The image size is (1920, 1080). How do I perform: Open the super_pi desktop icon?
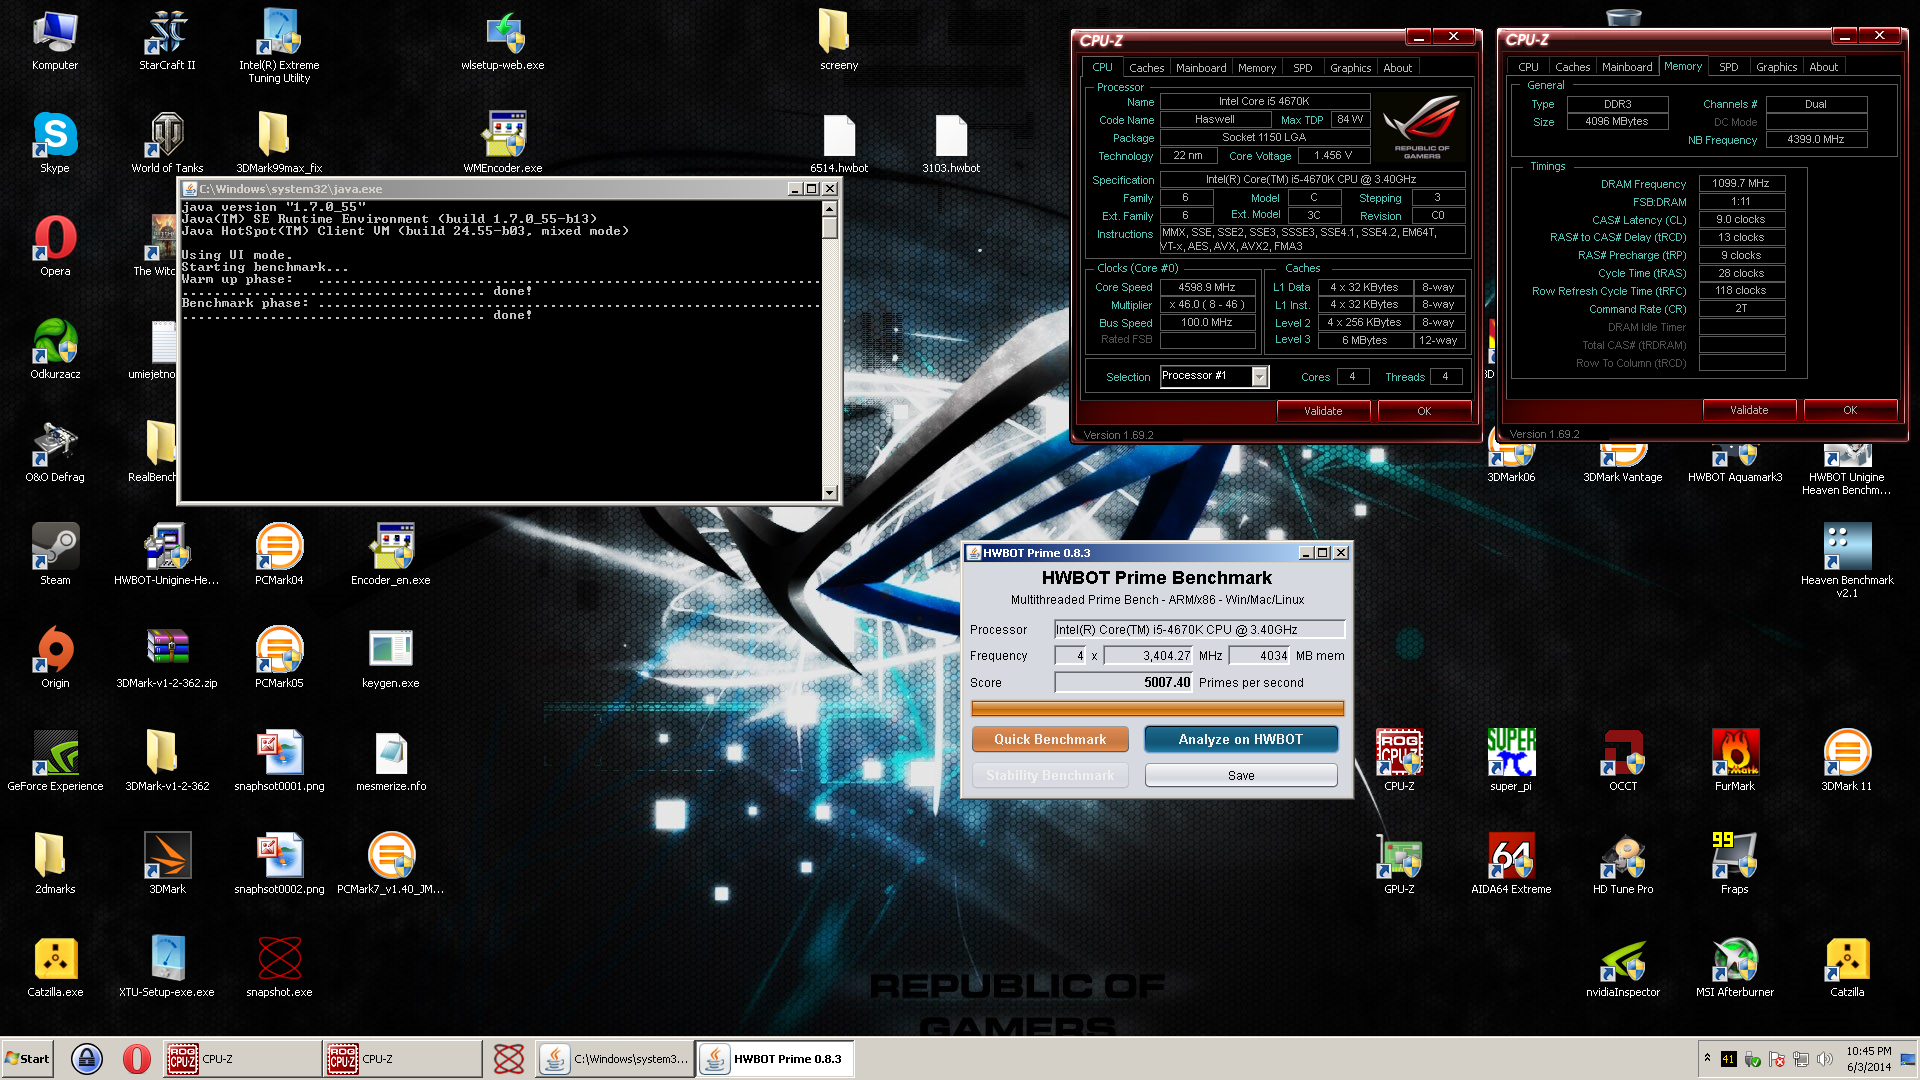pyautogui.click(x=1511, y=761)
